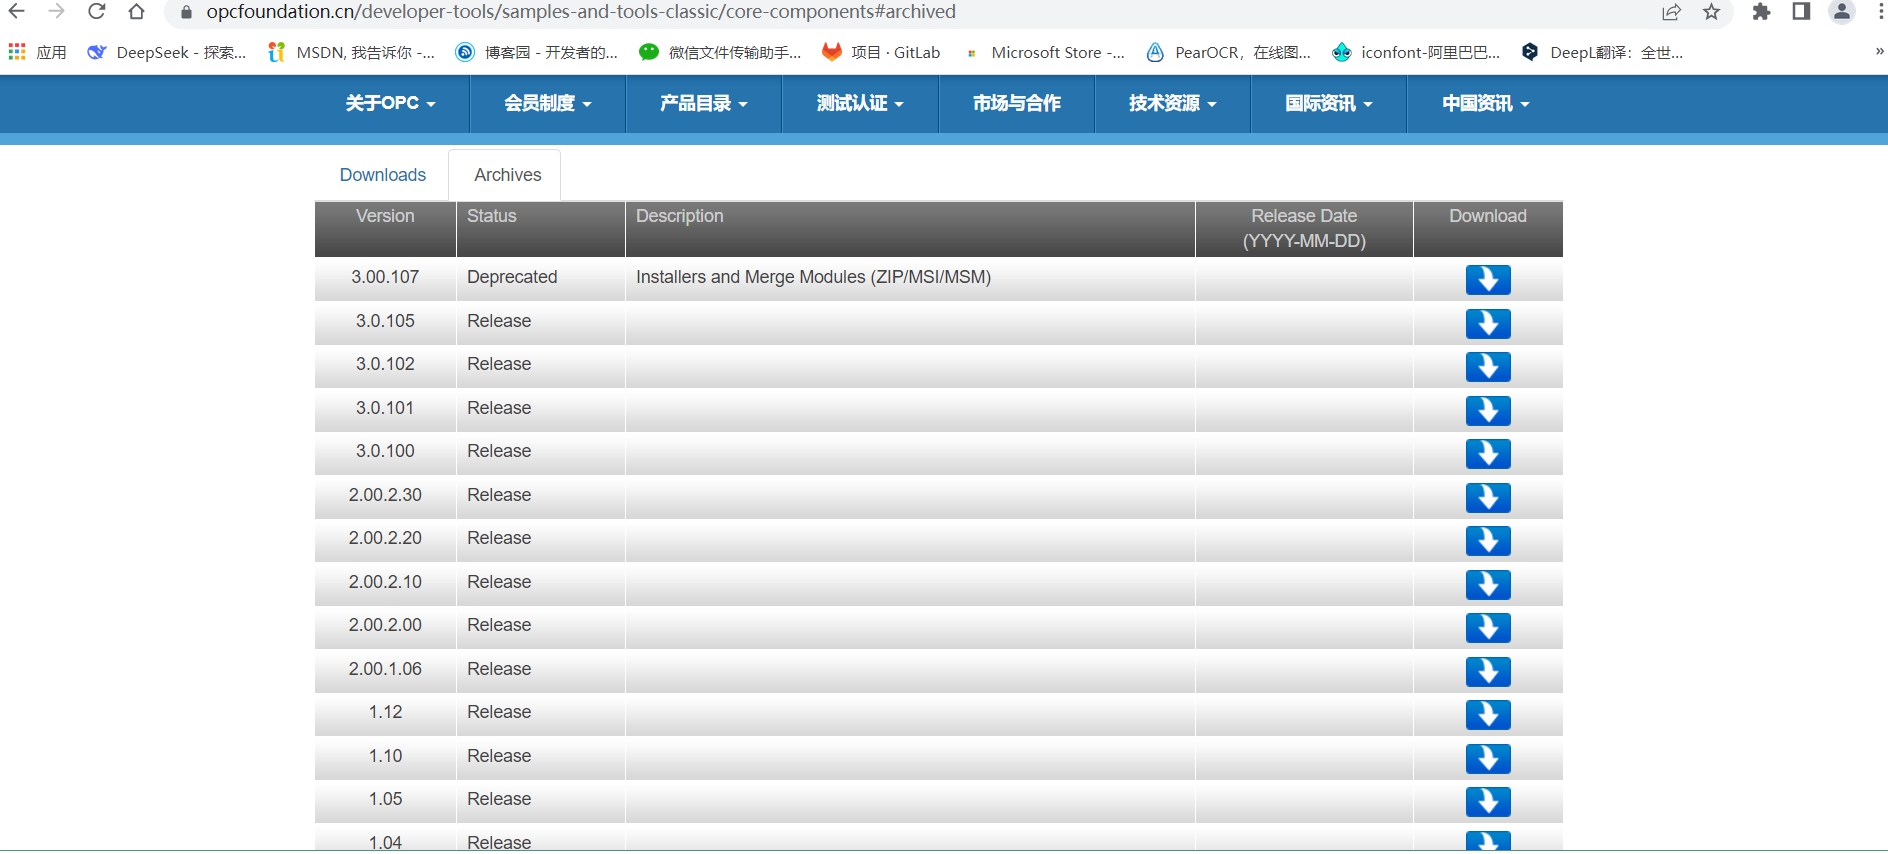The height and width of the screenshot is (854, 1888).
Task: Open DeepSeek bookmark
Action: pyautogui.click(x=167, y=52)
